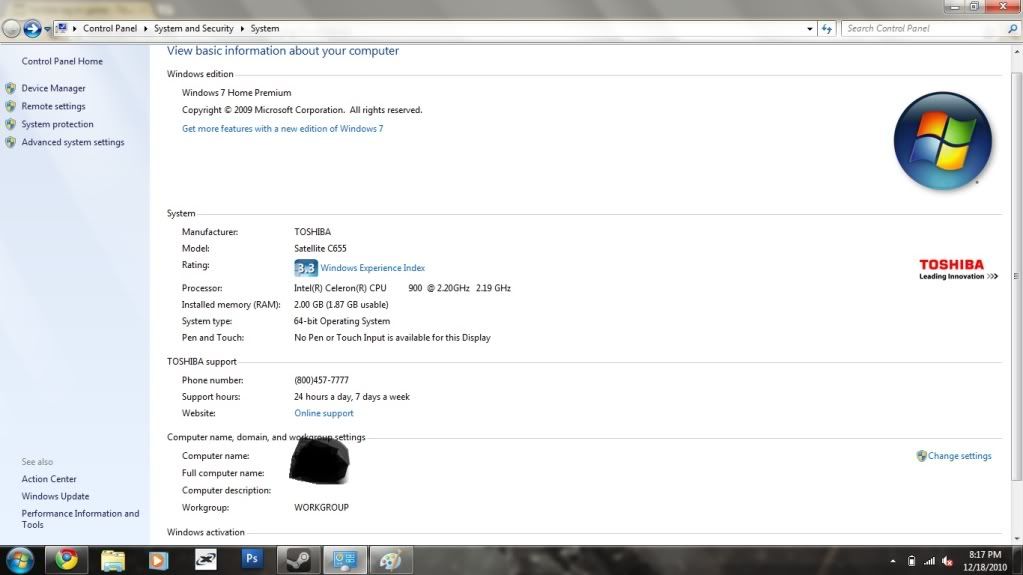This screenshot has width=1023, height=575.
Task: Go to System and Security breadcrumb
Action: click(194, 29)
